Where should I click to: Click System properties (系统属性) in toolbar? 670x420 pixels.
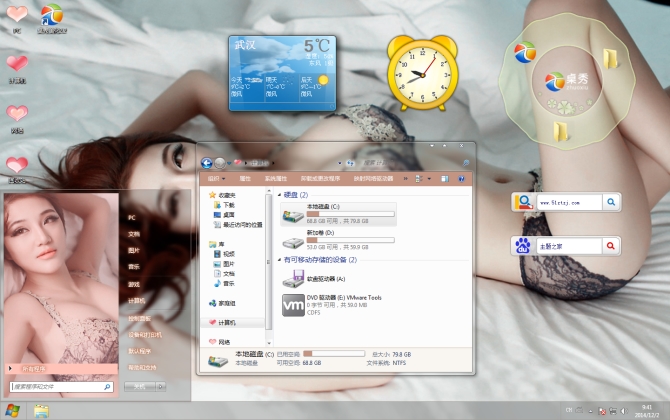276,179
